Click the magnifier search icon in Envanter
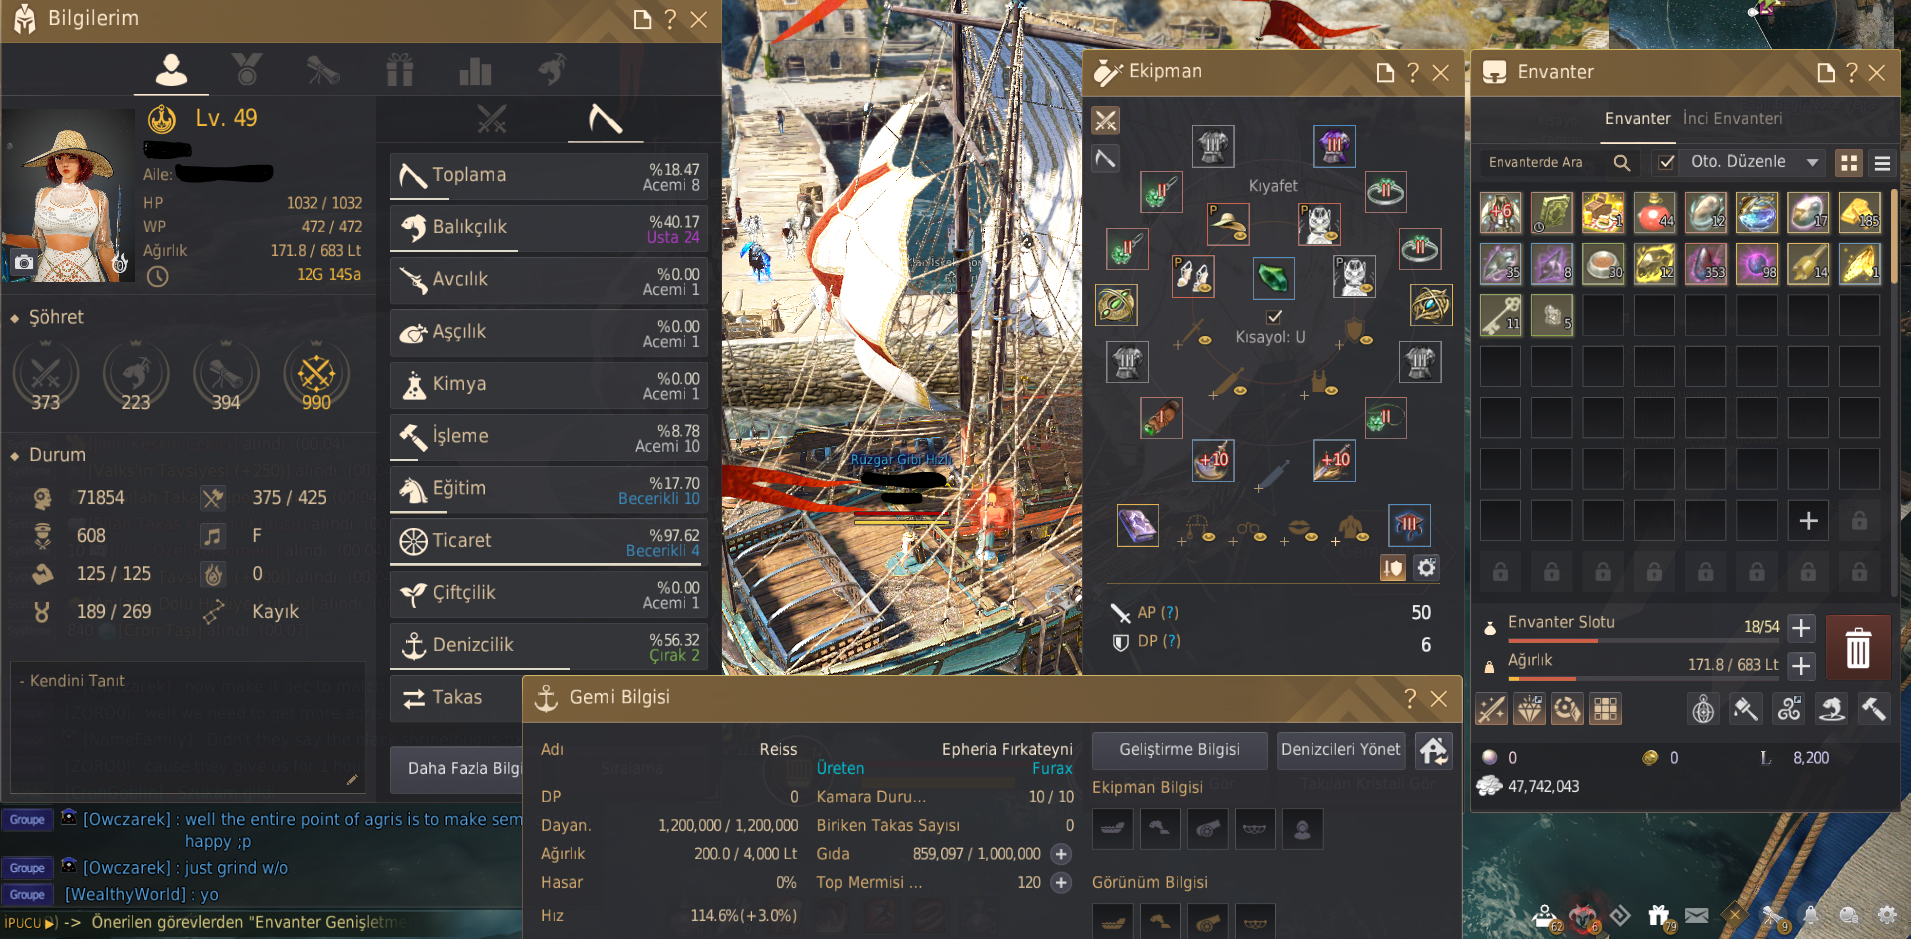The height and width of the screenshot is (939, 1911). click(1622, 162)
